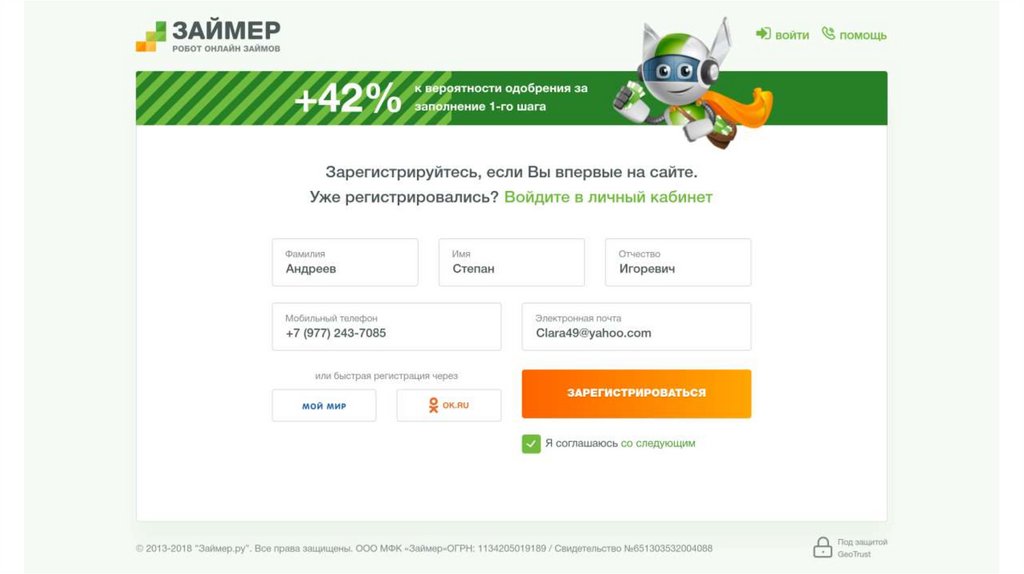
Task: Focus the Мобильный телефон field
Action: (x=386, y=327)
